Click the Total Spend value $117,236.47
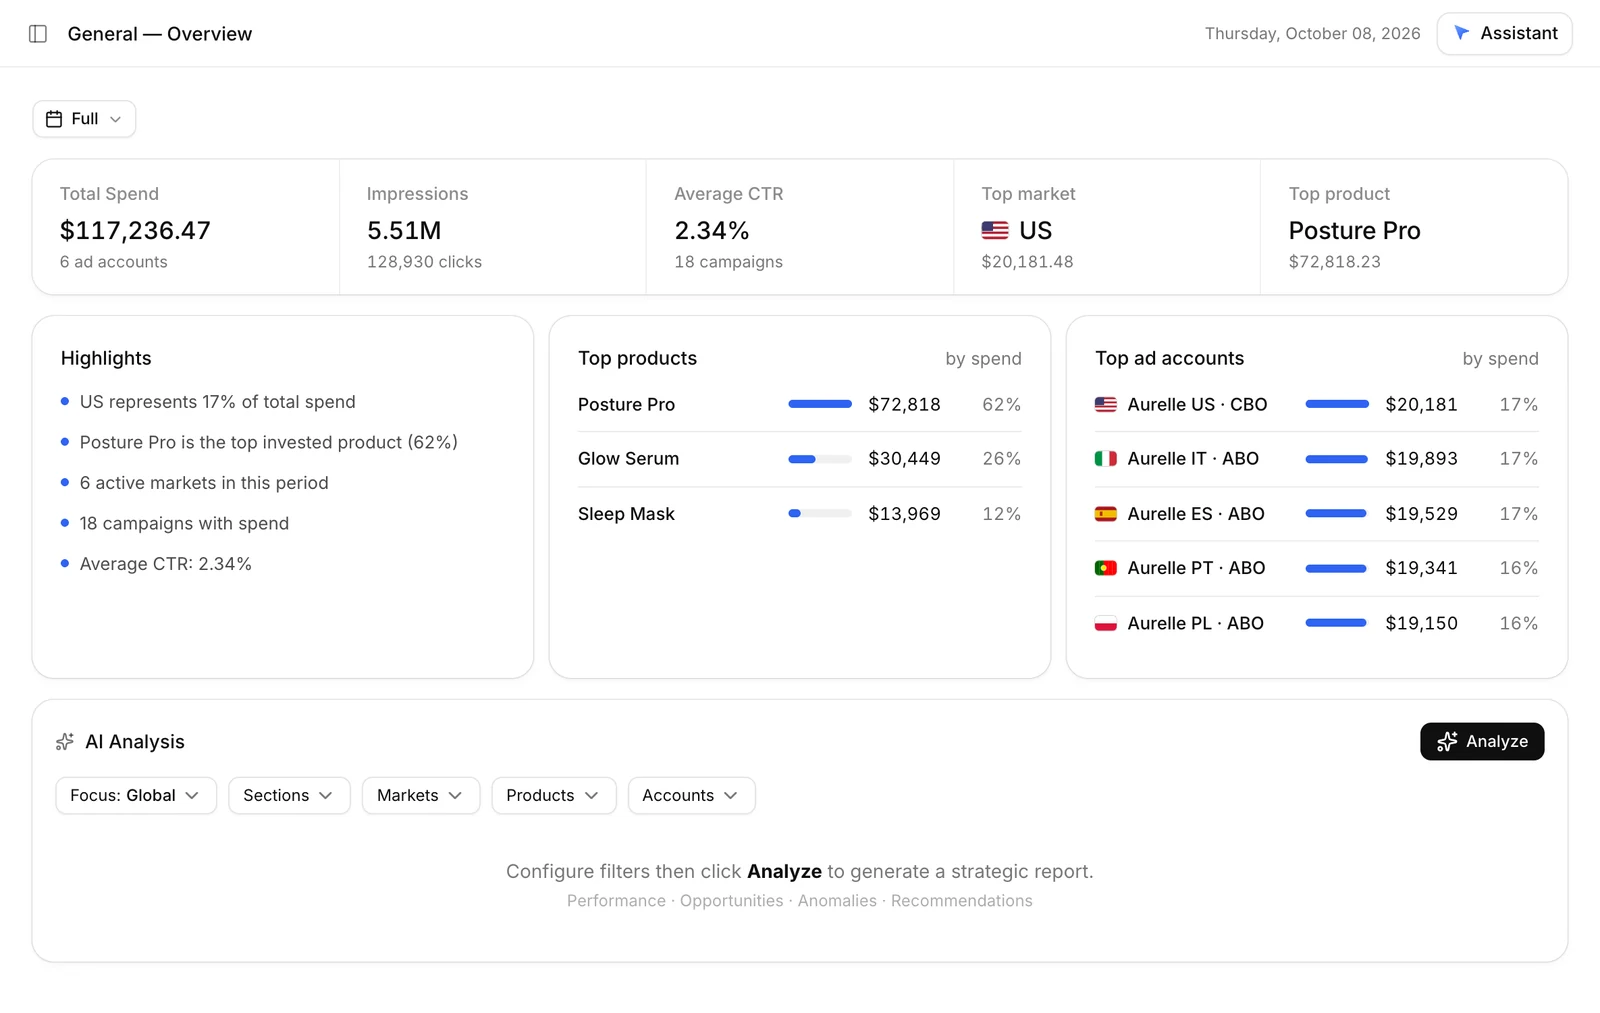This screenshot has height=1013, width=1600. (135, 231)
